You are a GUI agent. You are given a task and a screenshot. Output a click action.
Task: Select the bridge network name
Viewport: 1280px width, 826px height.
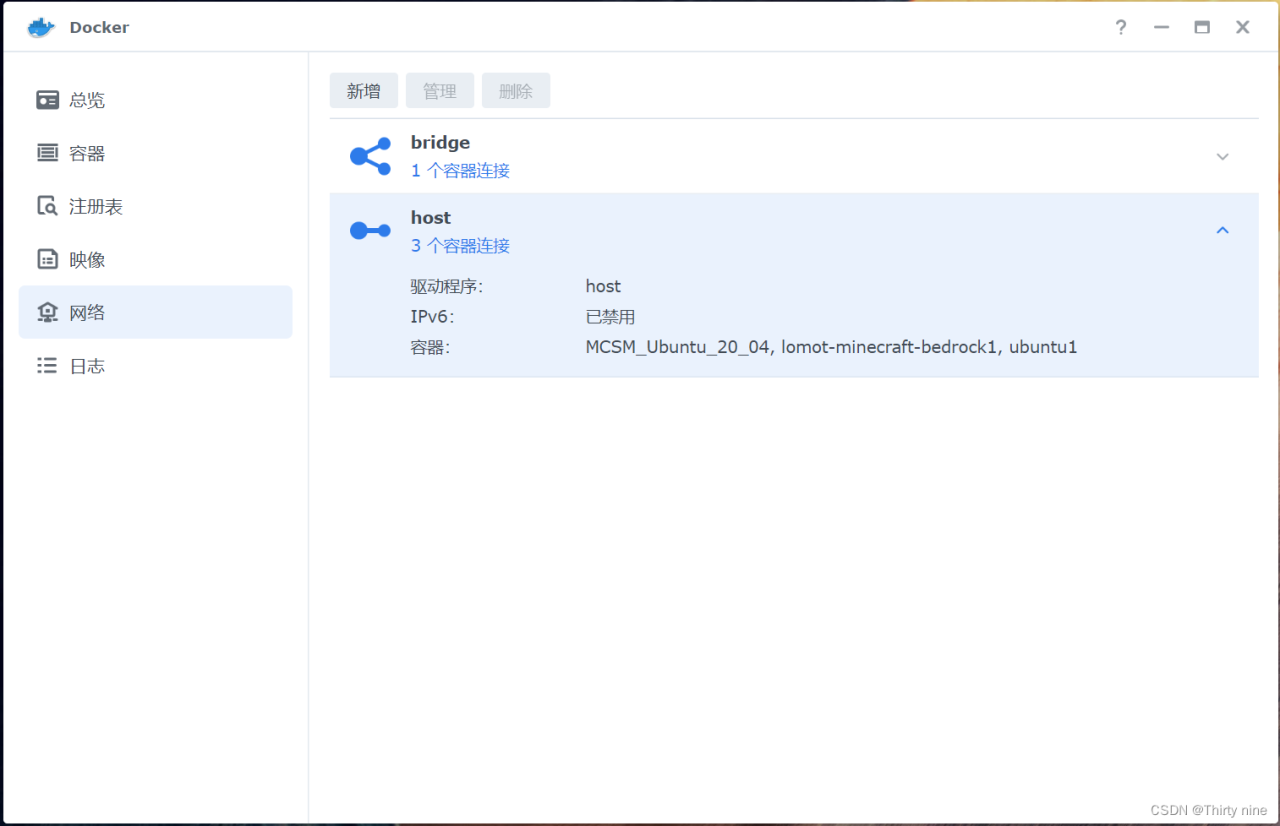click(x=440, y=143)
